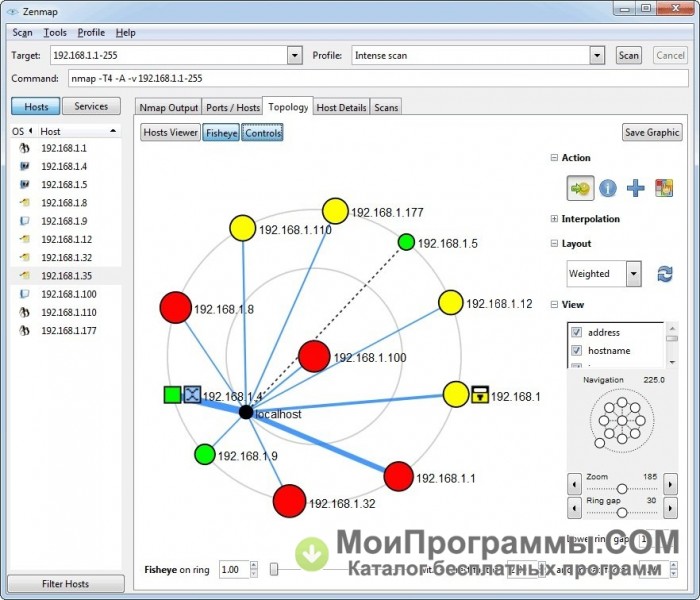
Task: Click the green node 192.168.1.9
Action: (205, 454)
